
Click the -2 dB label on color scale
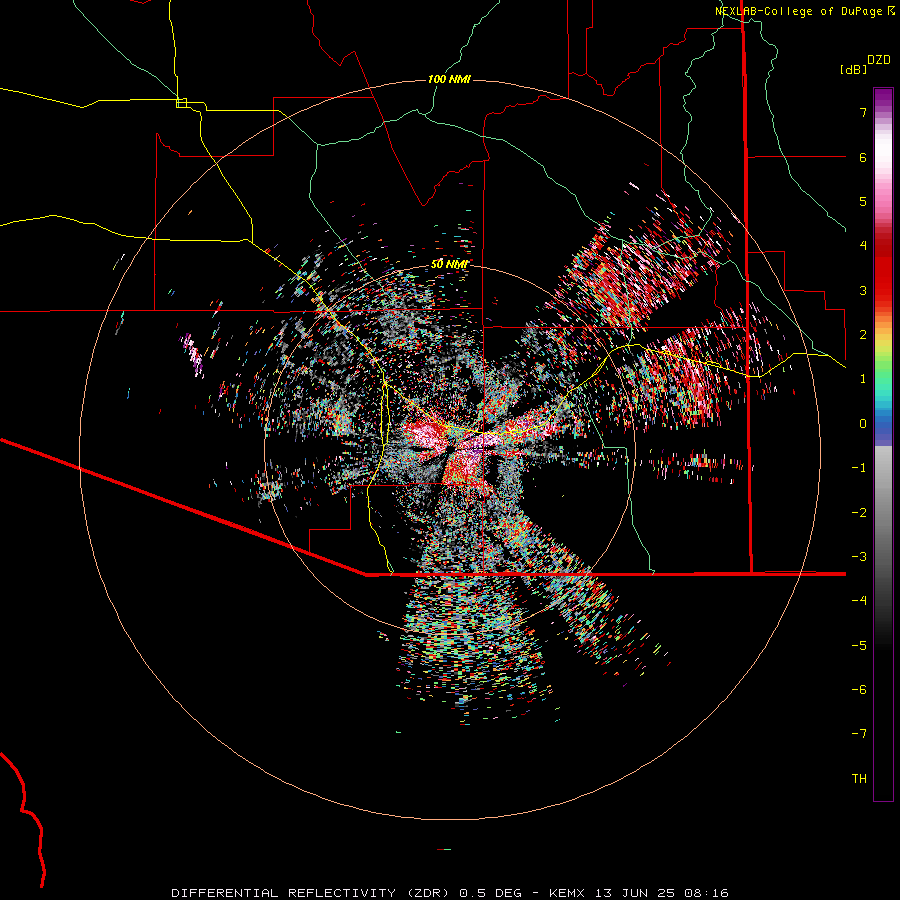(859, 513)
